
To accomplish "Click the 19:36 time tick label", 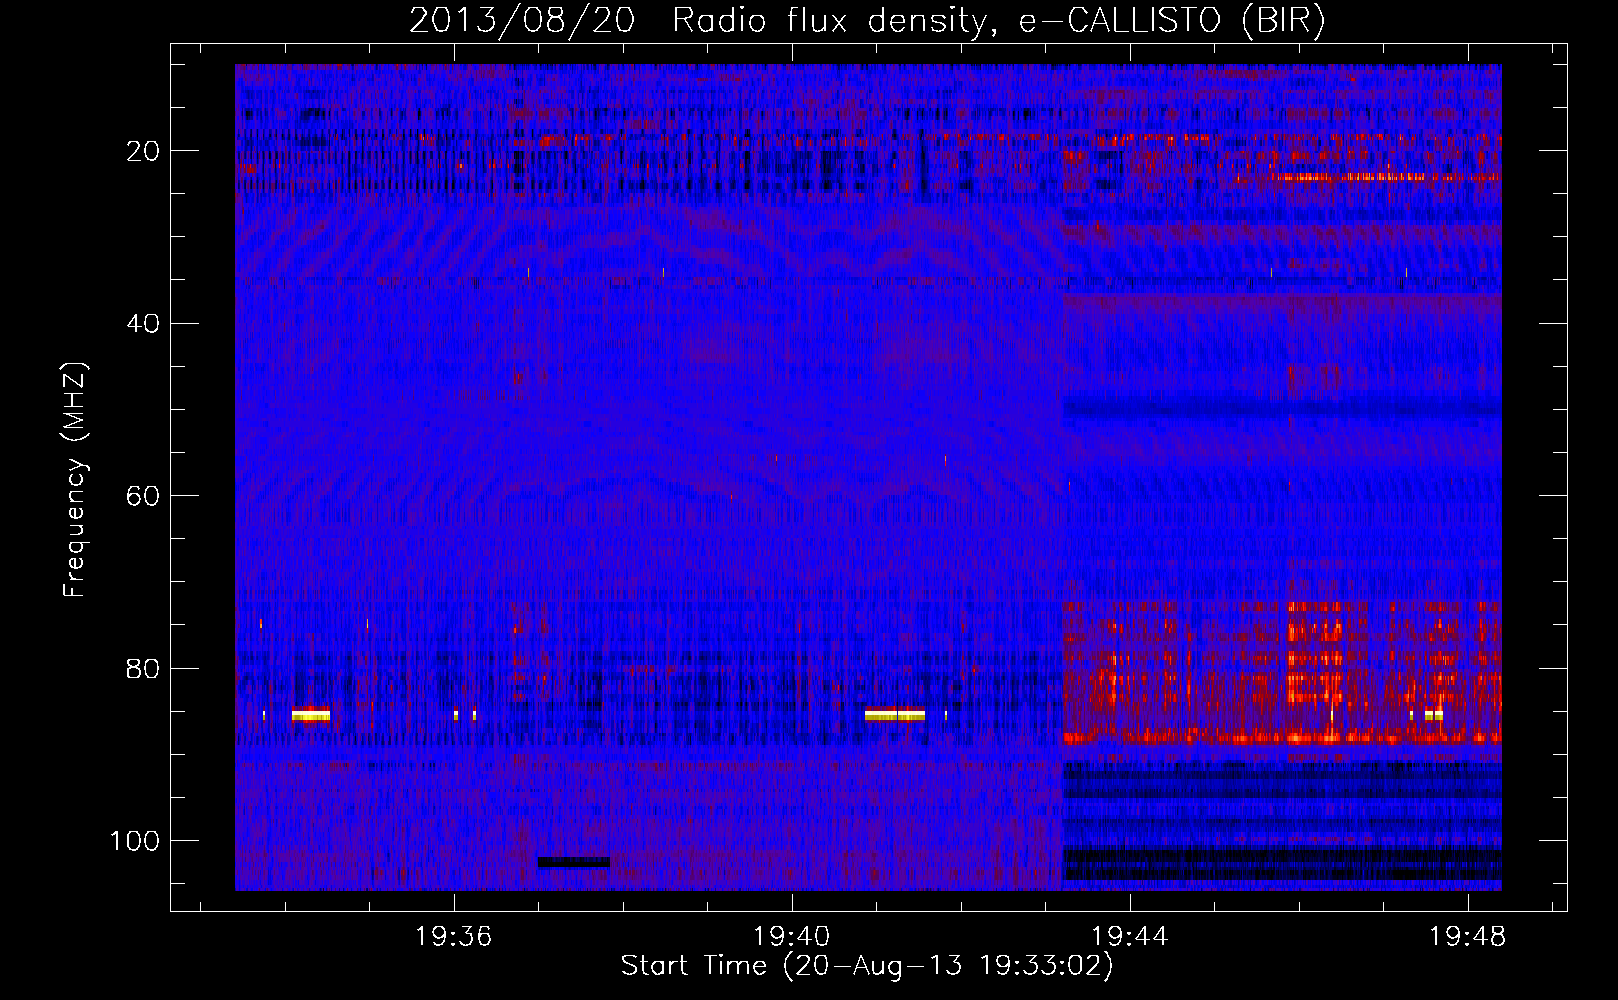I will coord(454,937).
